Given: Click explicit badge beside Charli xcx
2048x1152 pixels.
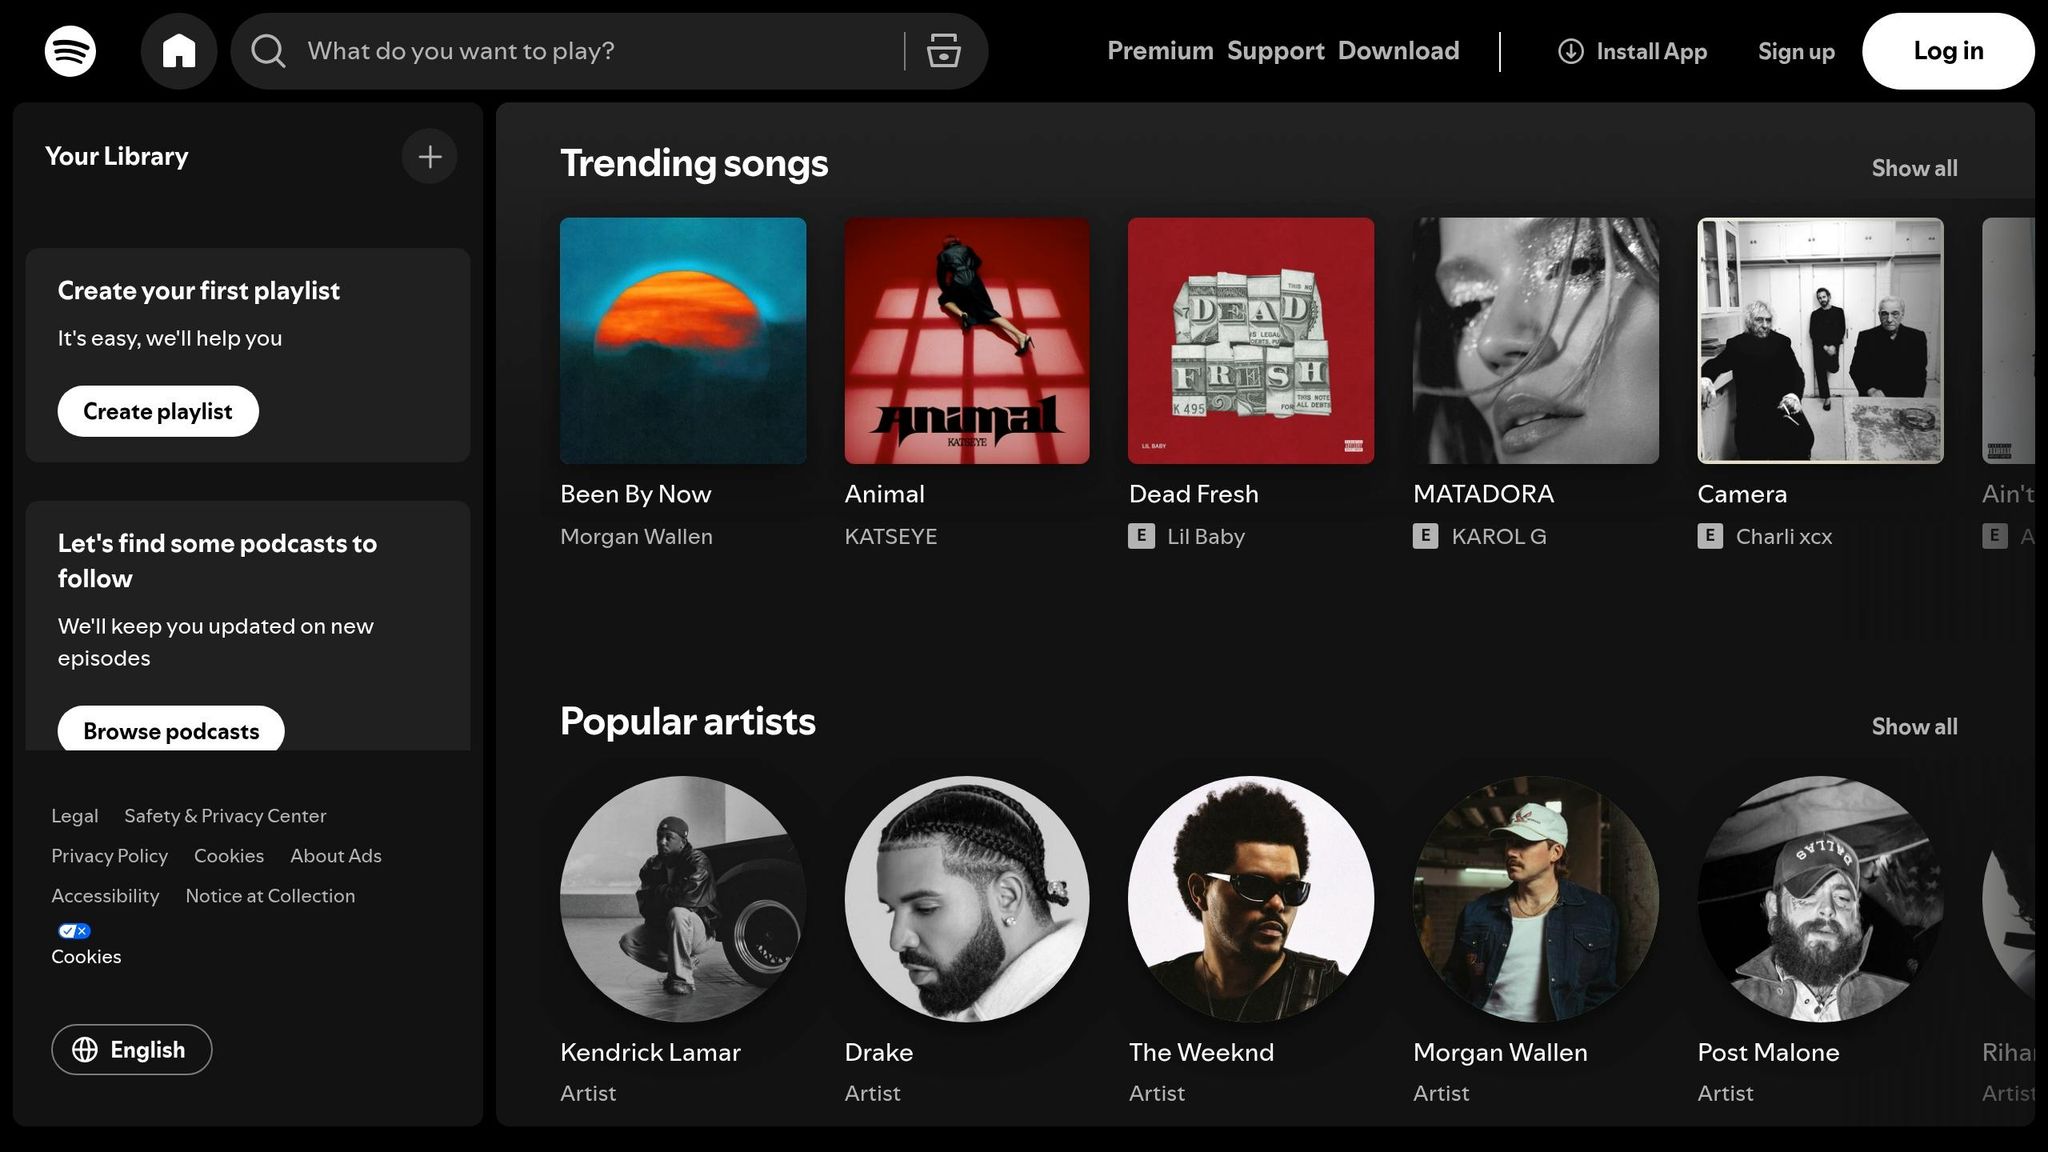Looking at the screenshot, I should tap(1710, 536).
